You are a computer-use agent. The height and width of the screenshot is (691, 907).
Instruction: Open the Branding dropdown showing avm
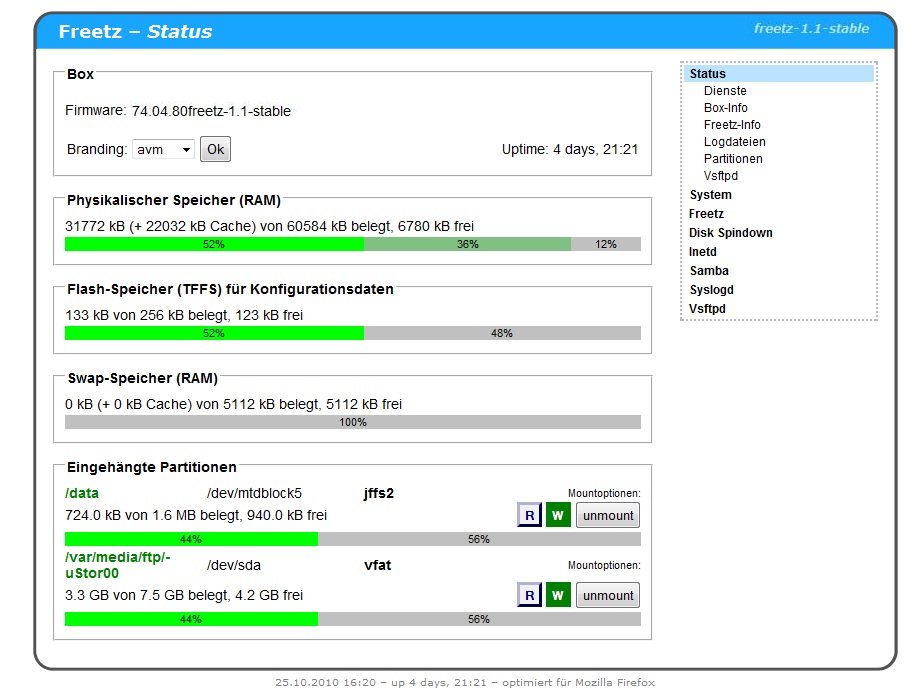click(163, 150)
